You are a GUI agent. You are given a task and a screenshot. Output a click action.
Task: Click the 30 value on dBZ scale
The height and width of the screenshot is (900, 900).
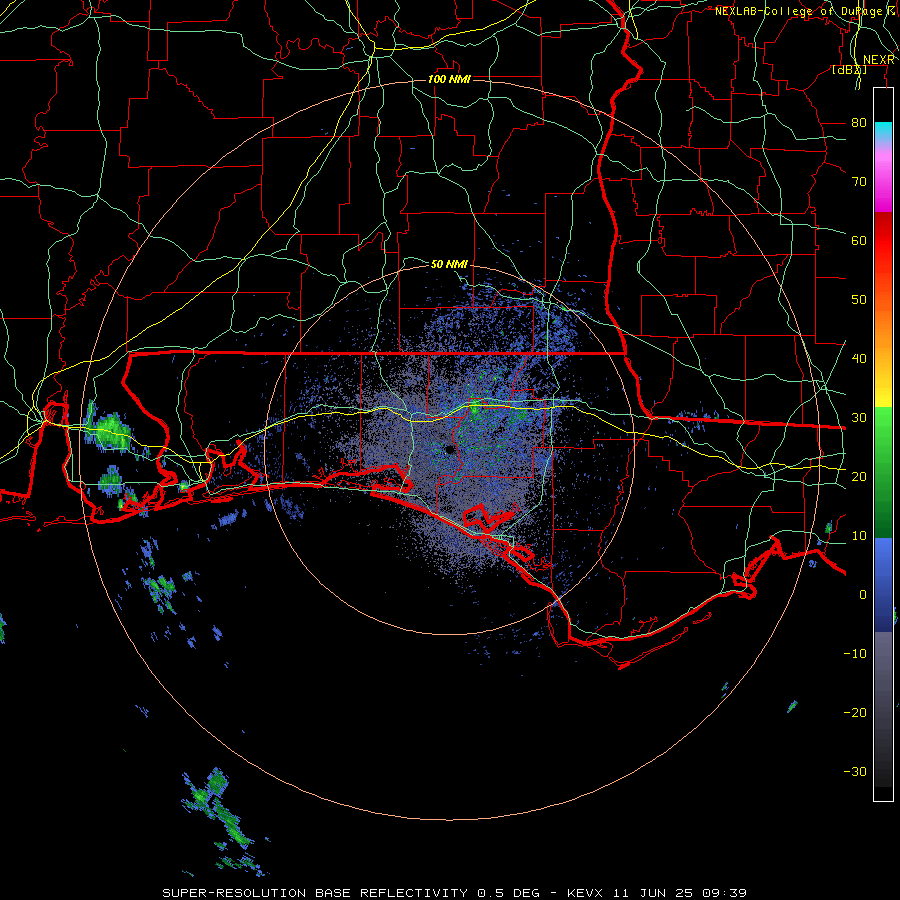(859, 418)
